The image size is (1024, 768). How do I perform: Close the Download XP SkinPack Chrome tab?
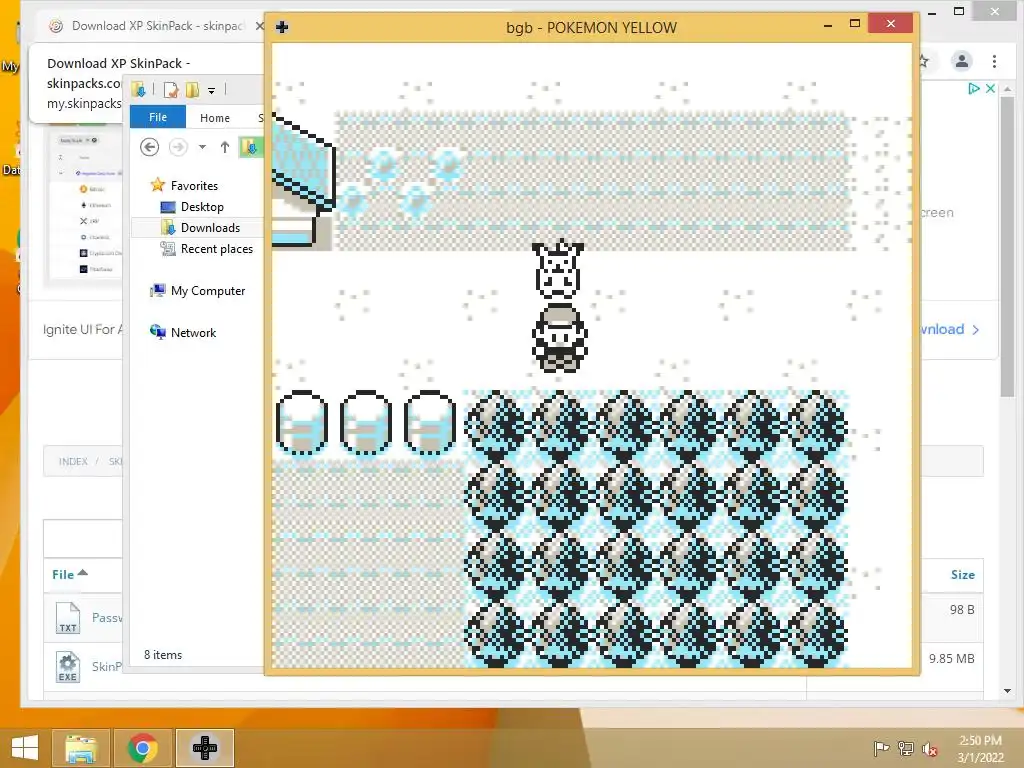tap(259, 26)
